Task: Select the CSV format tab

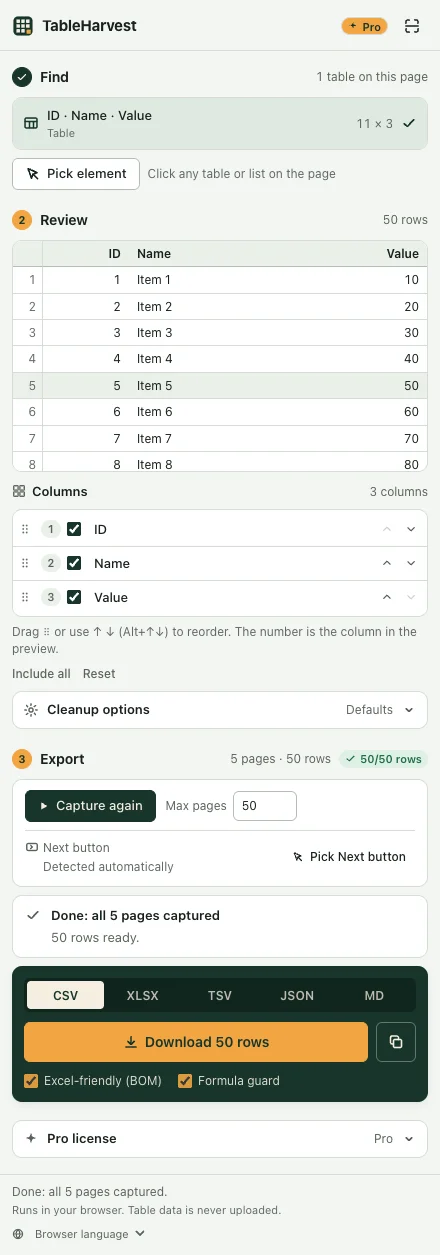Action: coord(65,996)
